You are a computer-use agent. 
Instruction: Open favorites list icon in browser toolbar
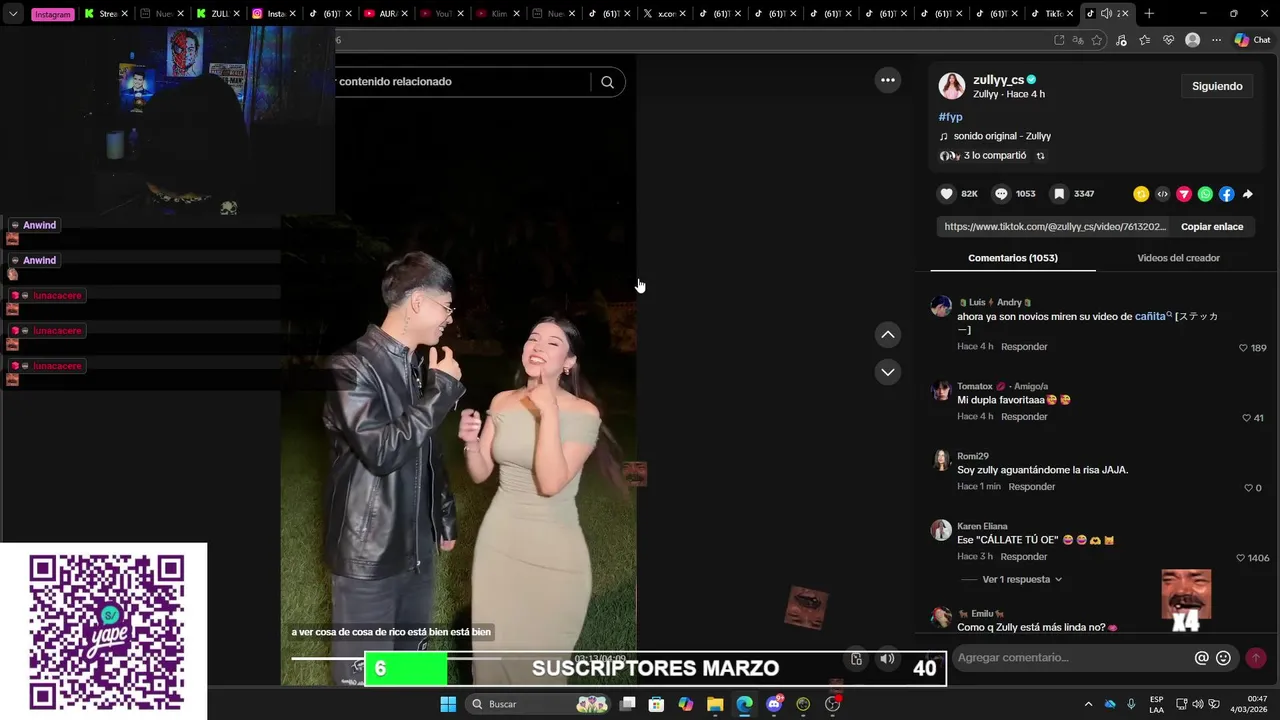[x=1144, y=40]
